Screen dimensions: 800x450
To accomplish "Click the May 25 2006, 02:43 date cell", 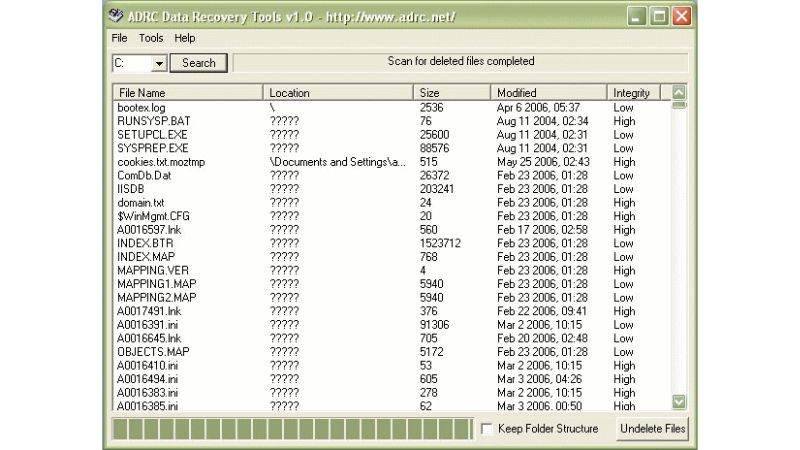I will click(x=543, y=162).
